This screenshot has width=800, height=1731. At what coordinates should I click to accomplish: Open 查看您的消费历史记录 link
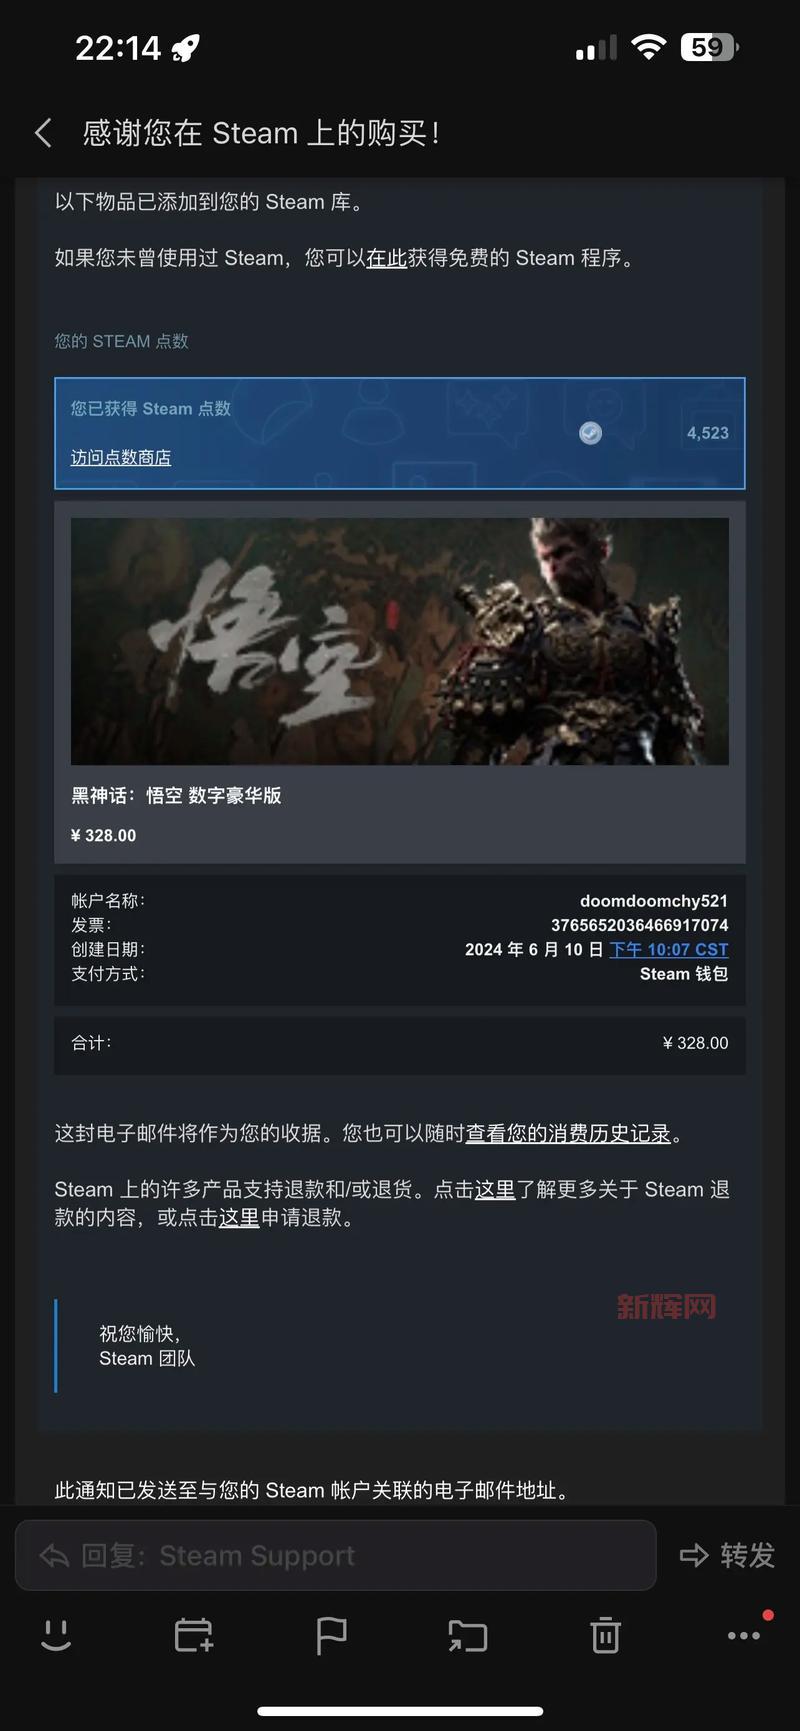(568, 1133)
